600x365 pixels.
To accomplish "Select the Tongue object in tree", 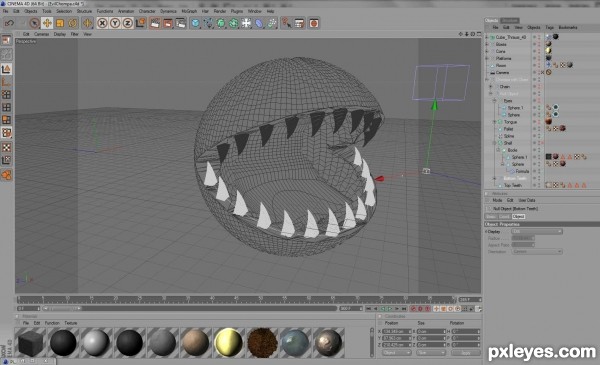I will tap(510, 122).
